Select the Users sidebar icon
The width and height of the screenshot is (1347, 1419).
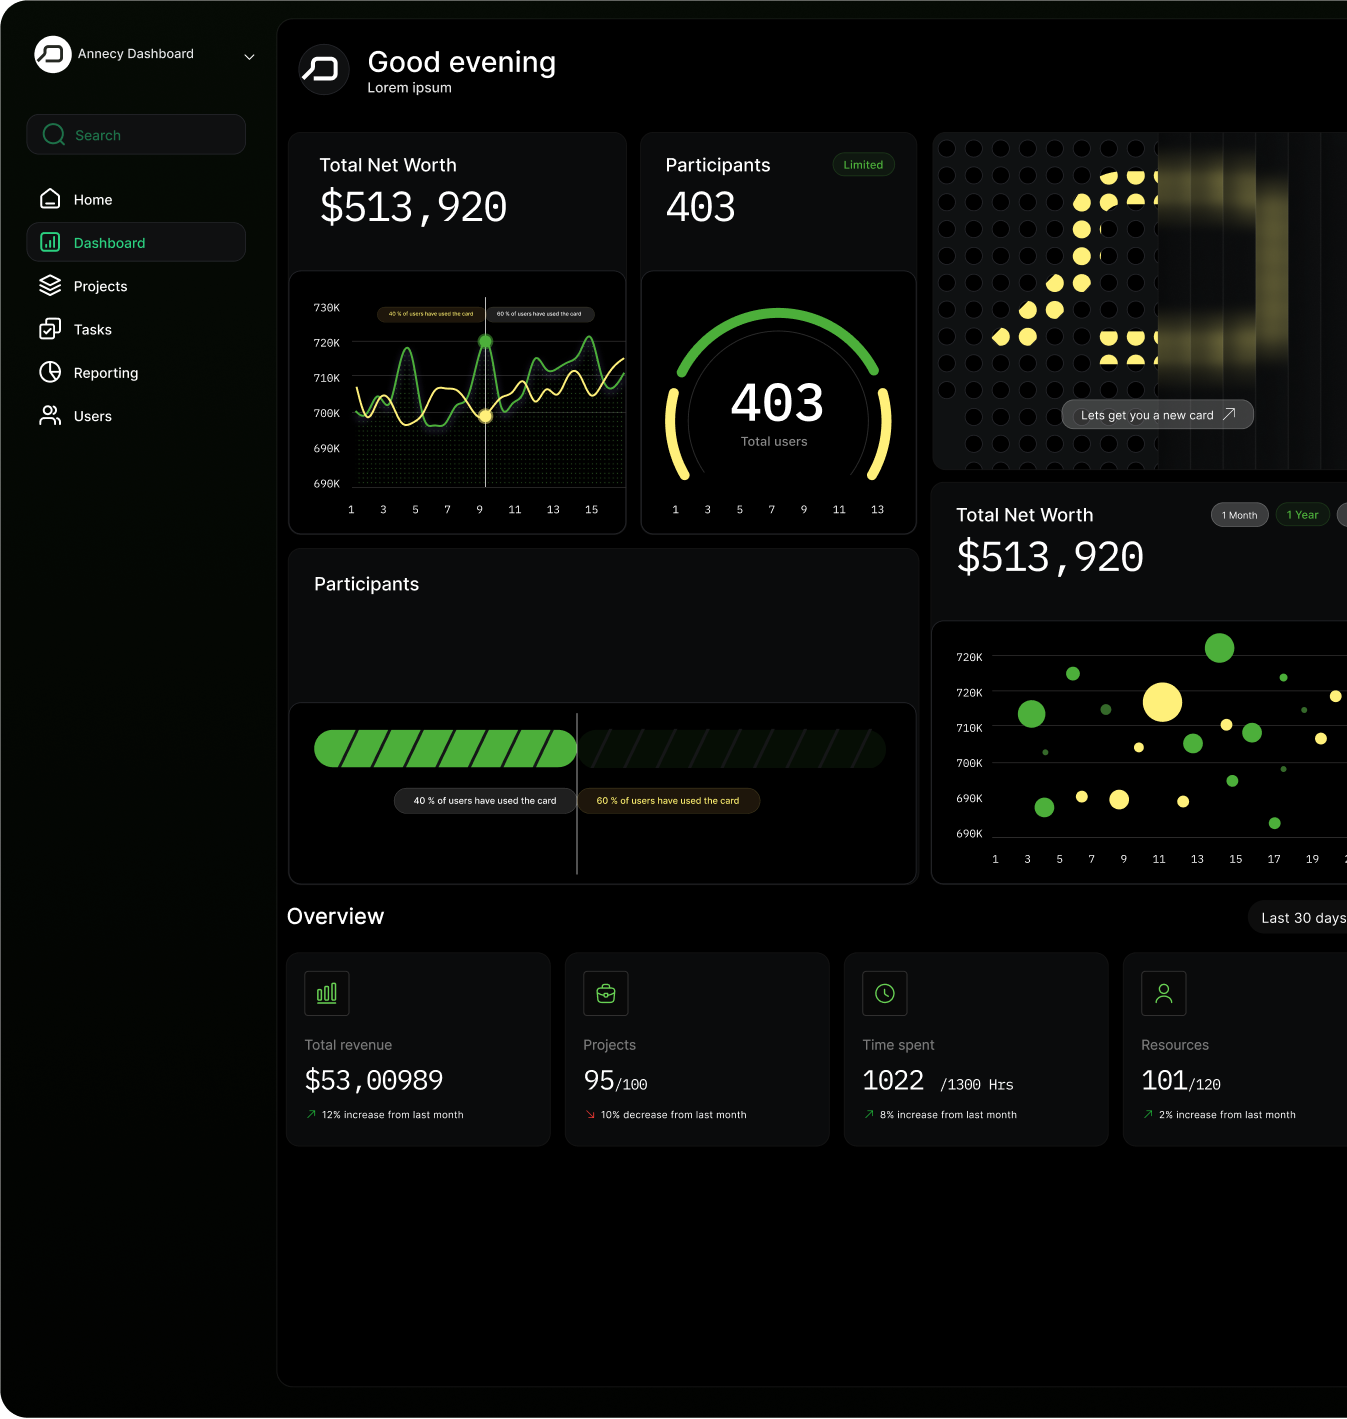(50, 415)
